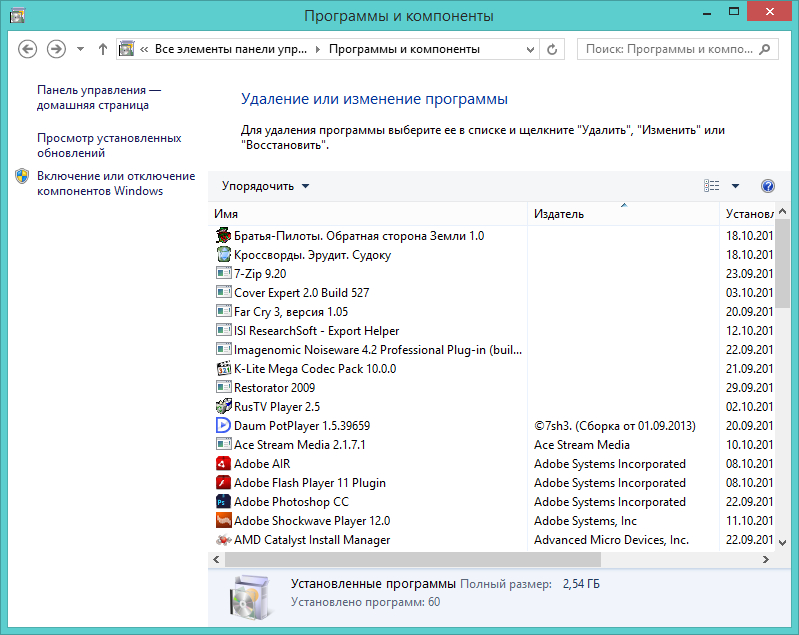Click the install date of RusTV Player
The width and height of the screenshot is (799, 635).
coord(749,407)
